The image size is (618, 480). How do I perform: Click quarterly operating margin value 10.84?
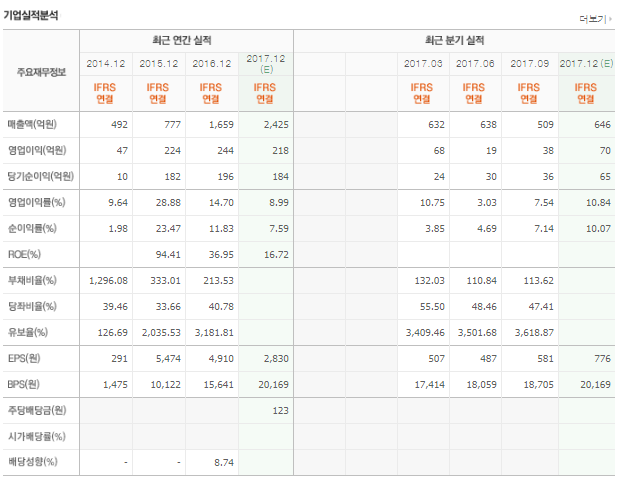(x=598, y=203)
